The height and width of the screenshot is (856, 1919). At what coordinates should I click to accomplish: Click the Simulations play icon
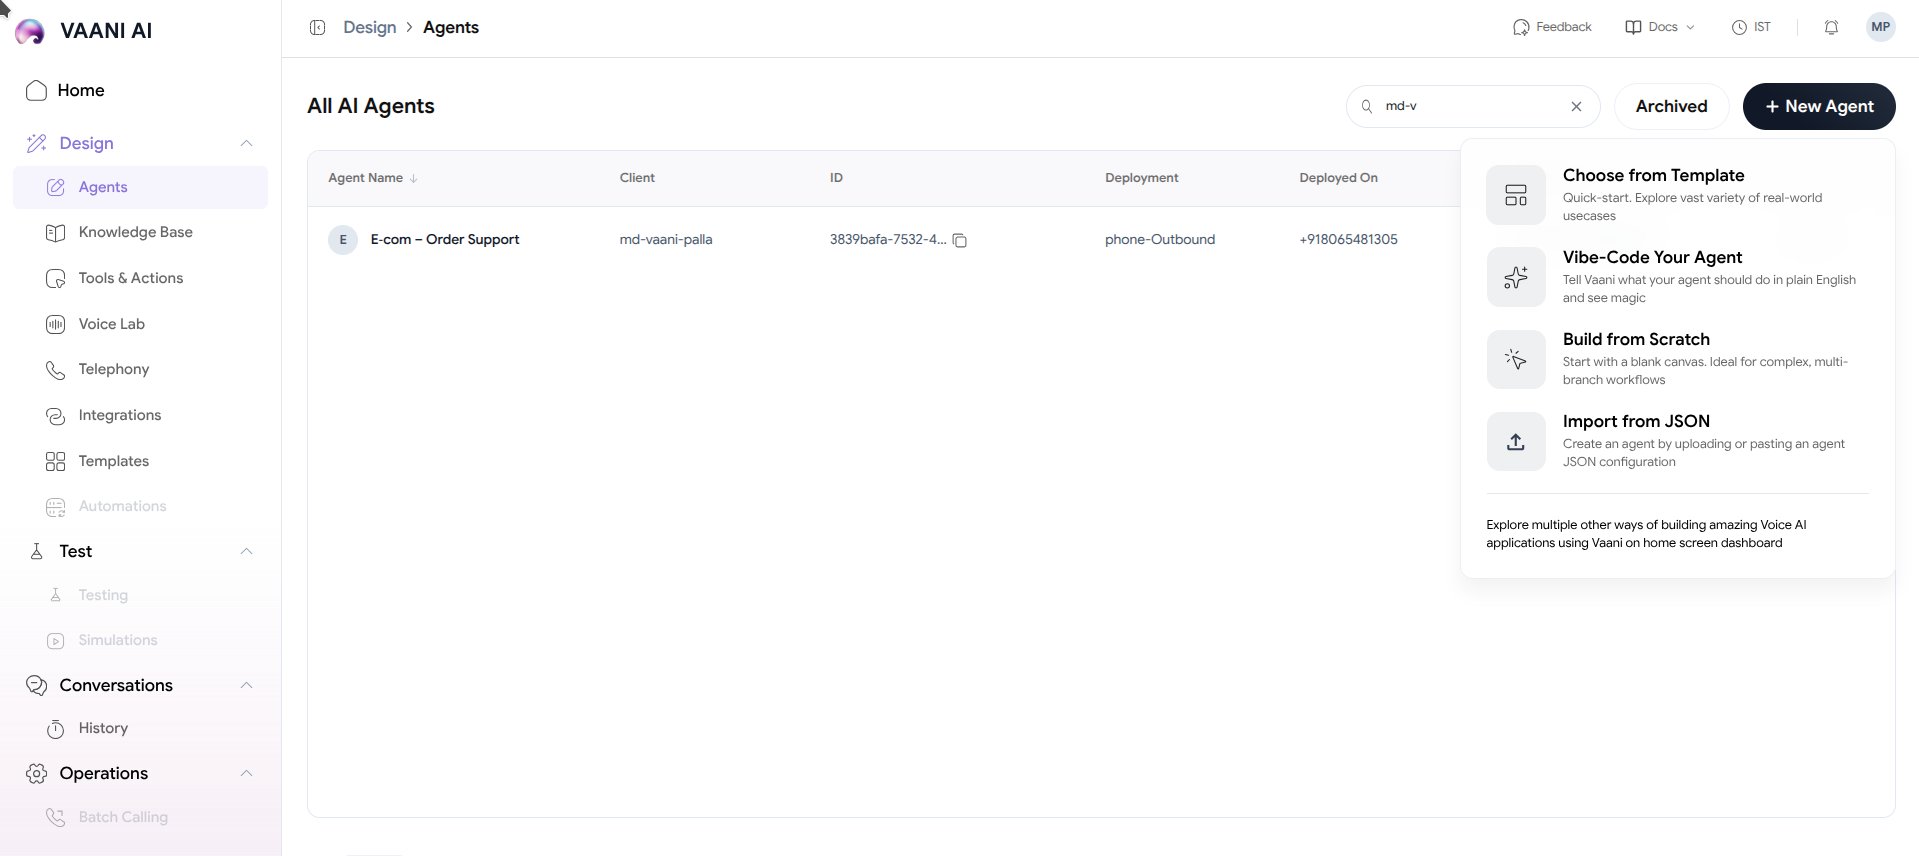point(56,640)
